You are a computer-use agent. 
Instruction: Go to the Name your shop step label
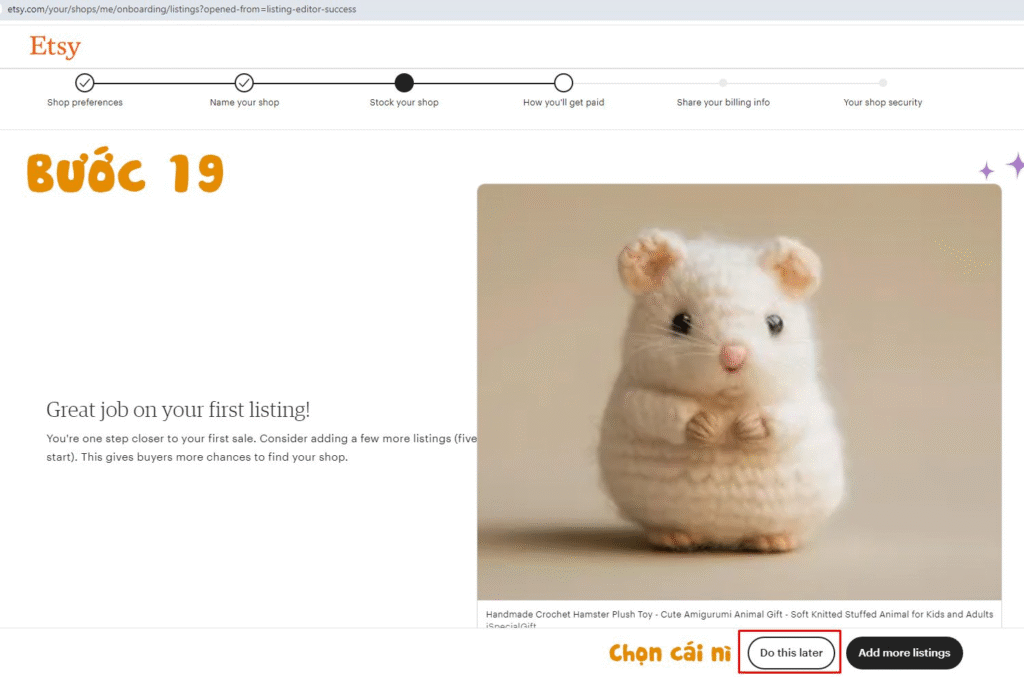pos(244,103)
